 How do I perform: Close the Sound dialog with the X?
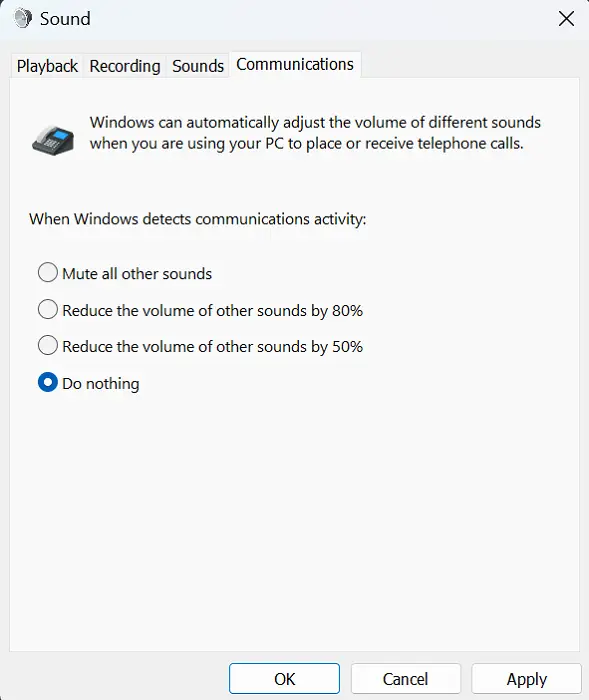566,19
